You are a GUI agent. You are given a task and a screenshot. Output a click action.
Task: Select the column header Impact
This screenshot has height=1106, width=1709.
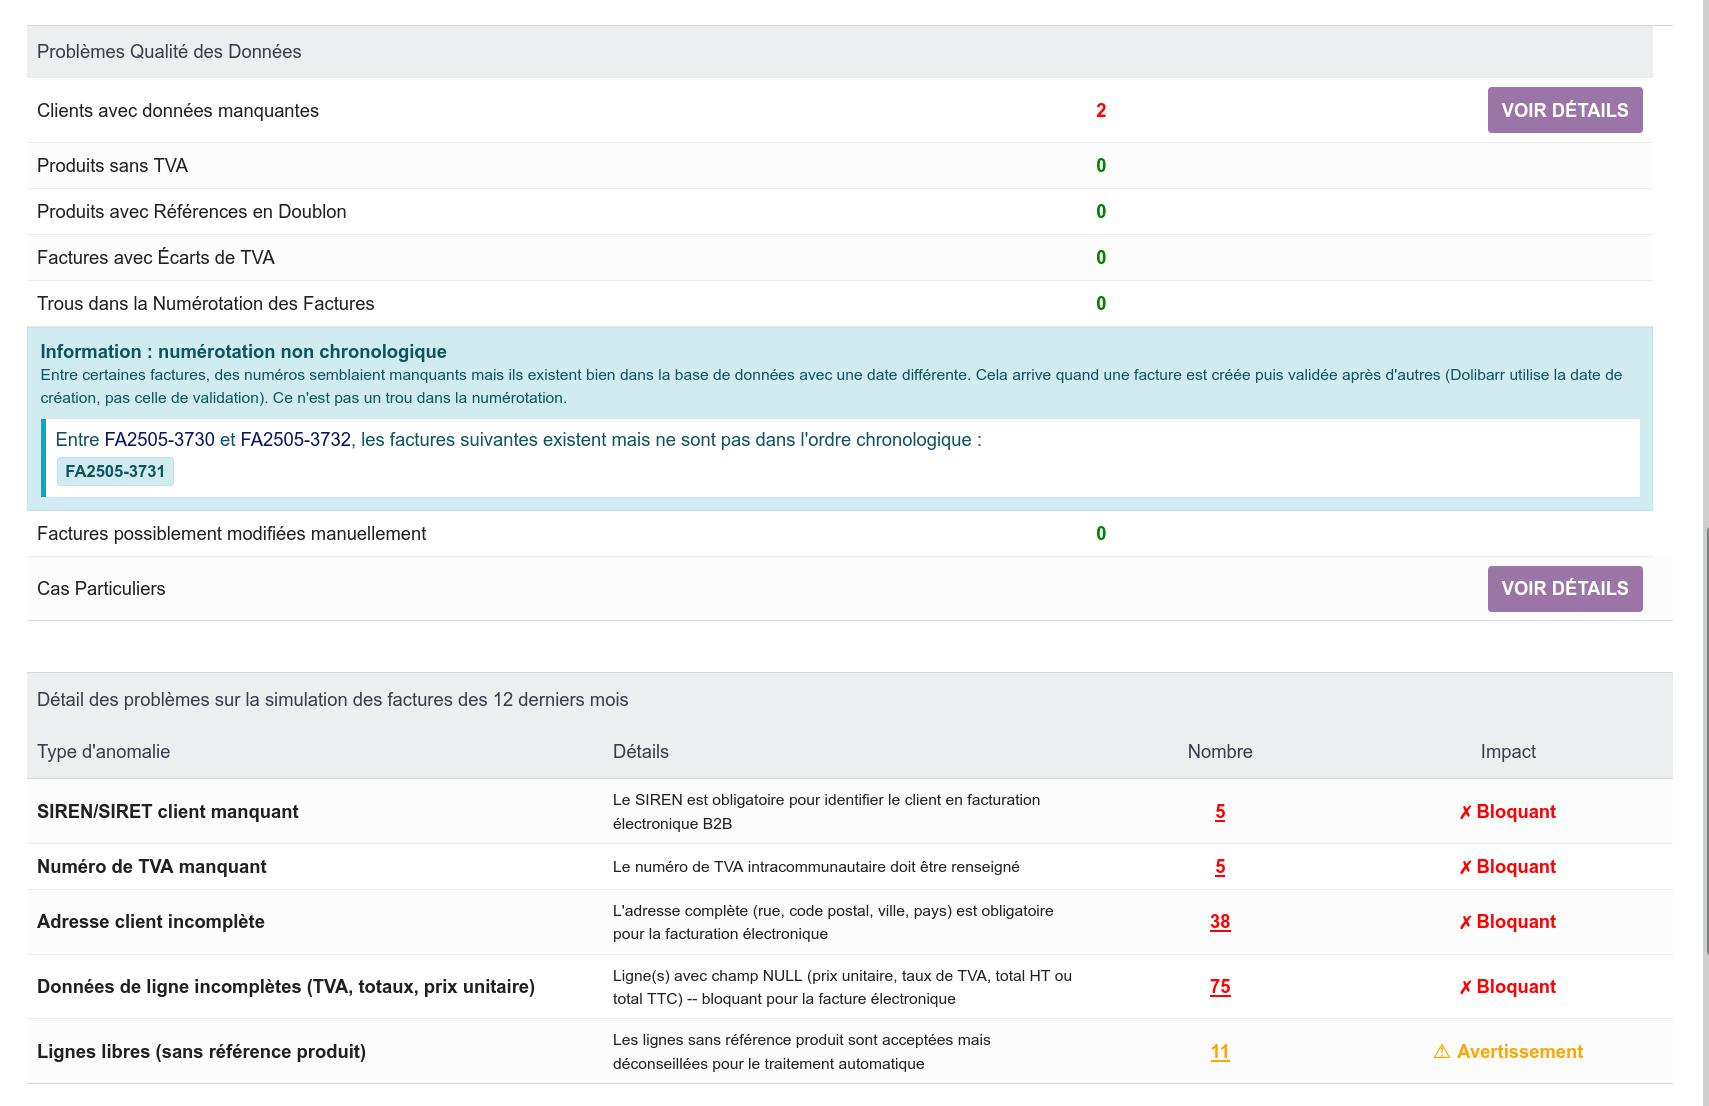coord(1508,752)
